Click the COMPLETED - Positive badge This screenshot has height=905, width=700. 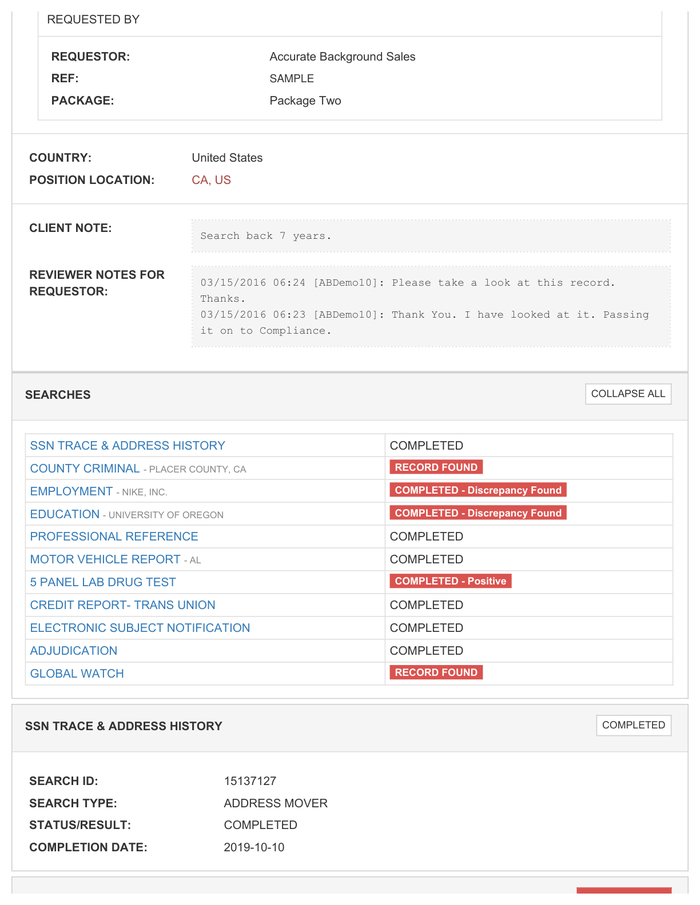point(450,581)
